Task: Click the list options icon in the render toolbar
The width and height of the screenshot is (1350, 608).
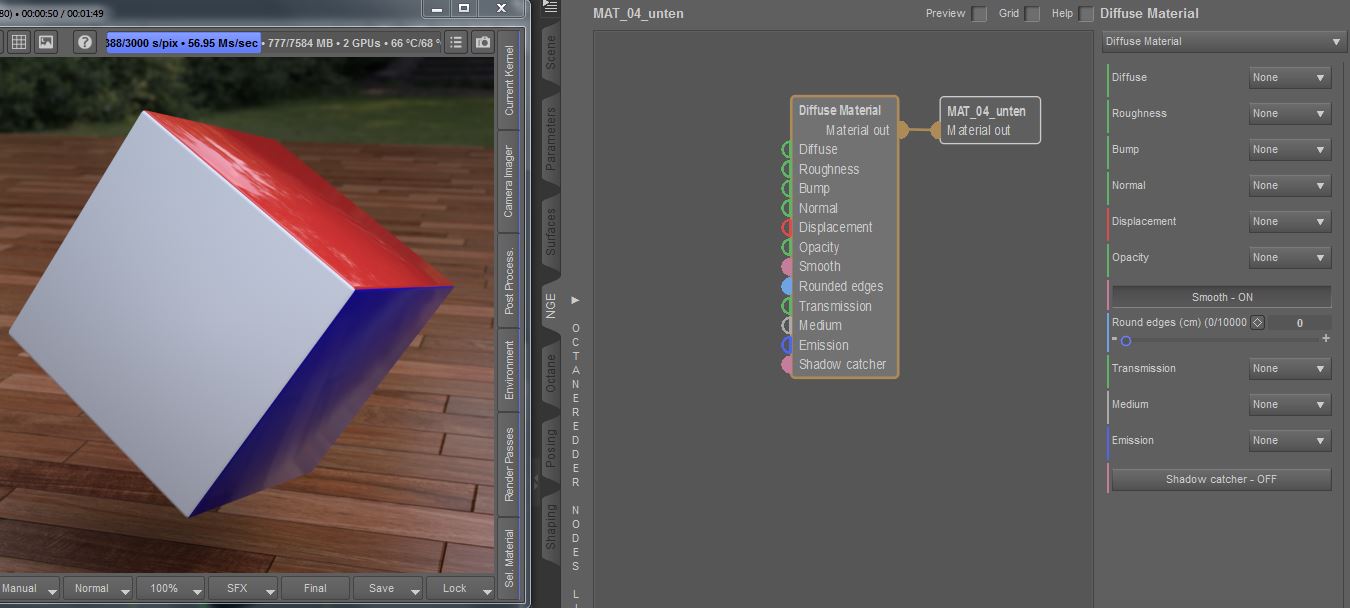Action: [x=456, y=42]
